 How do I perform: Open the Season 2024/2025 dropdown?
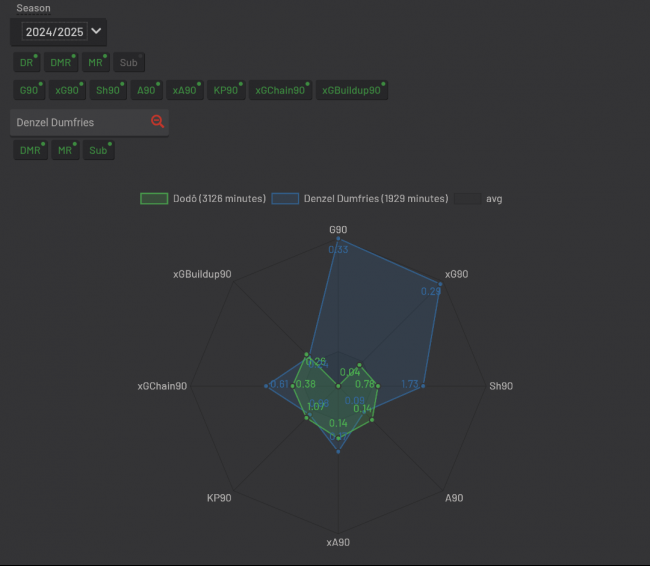click(x=58, y=32)
